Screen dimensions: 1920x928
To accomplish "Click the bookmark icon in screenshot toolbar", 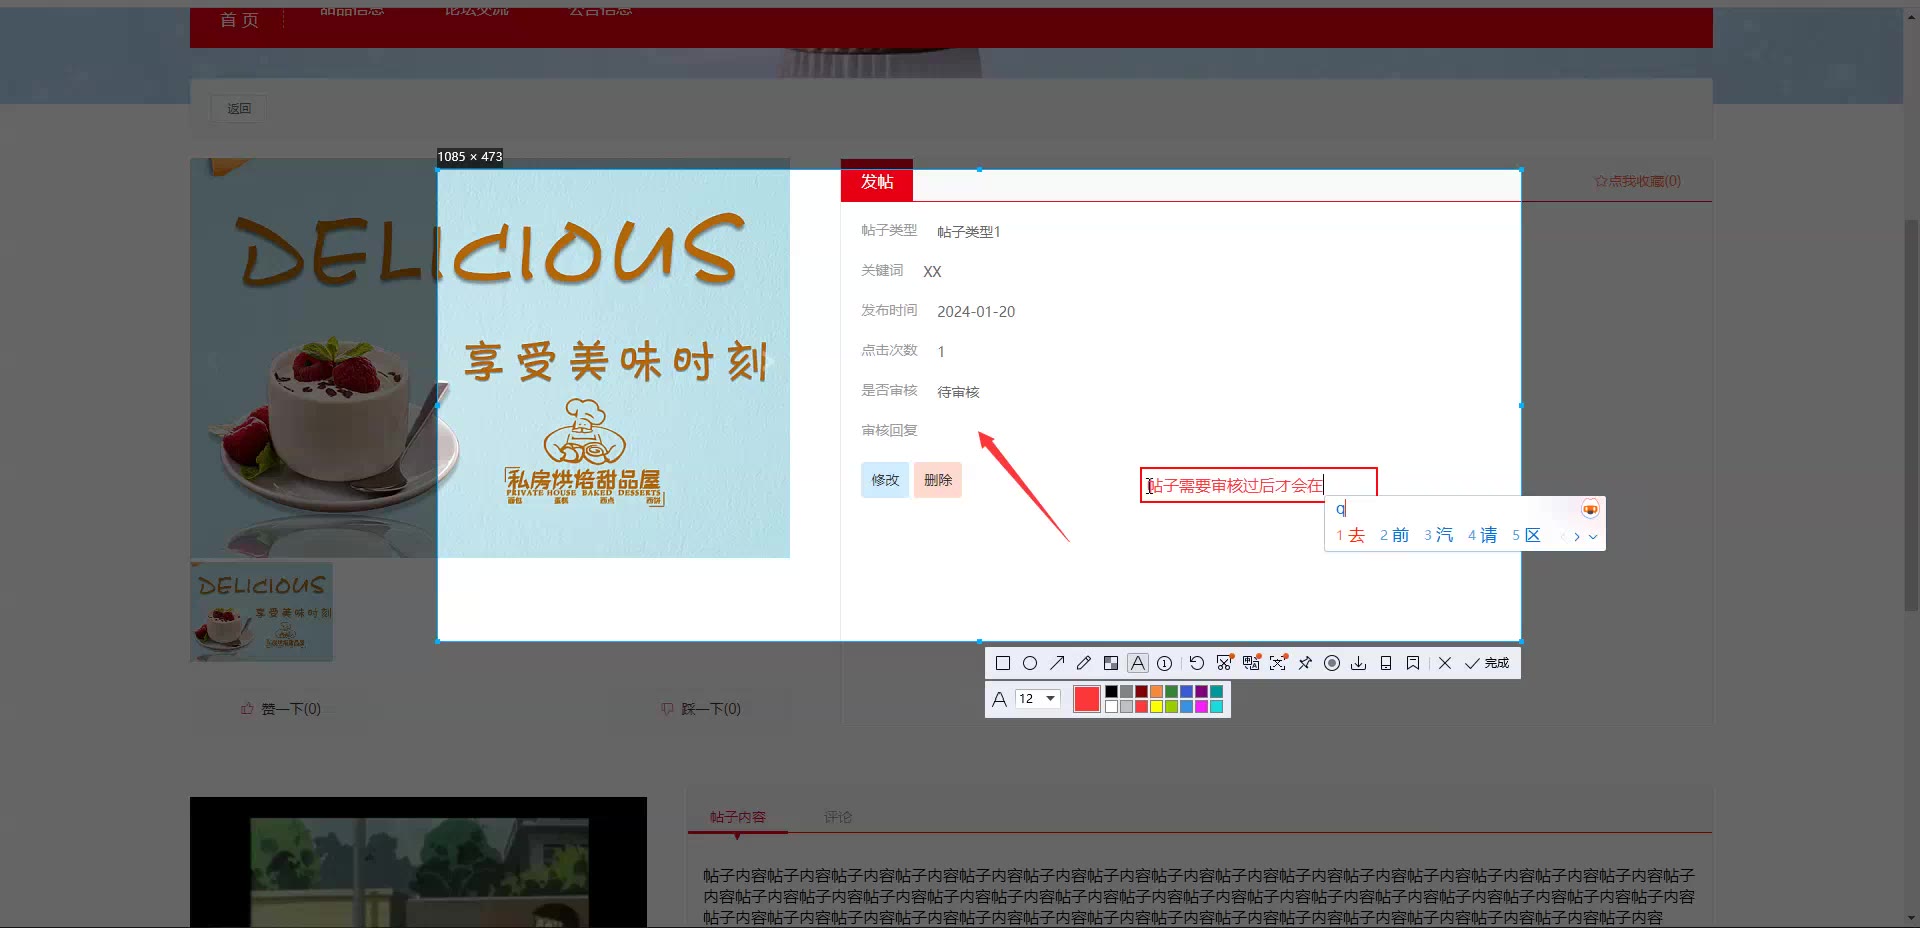I will (1413, 663).
